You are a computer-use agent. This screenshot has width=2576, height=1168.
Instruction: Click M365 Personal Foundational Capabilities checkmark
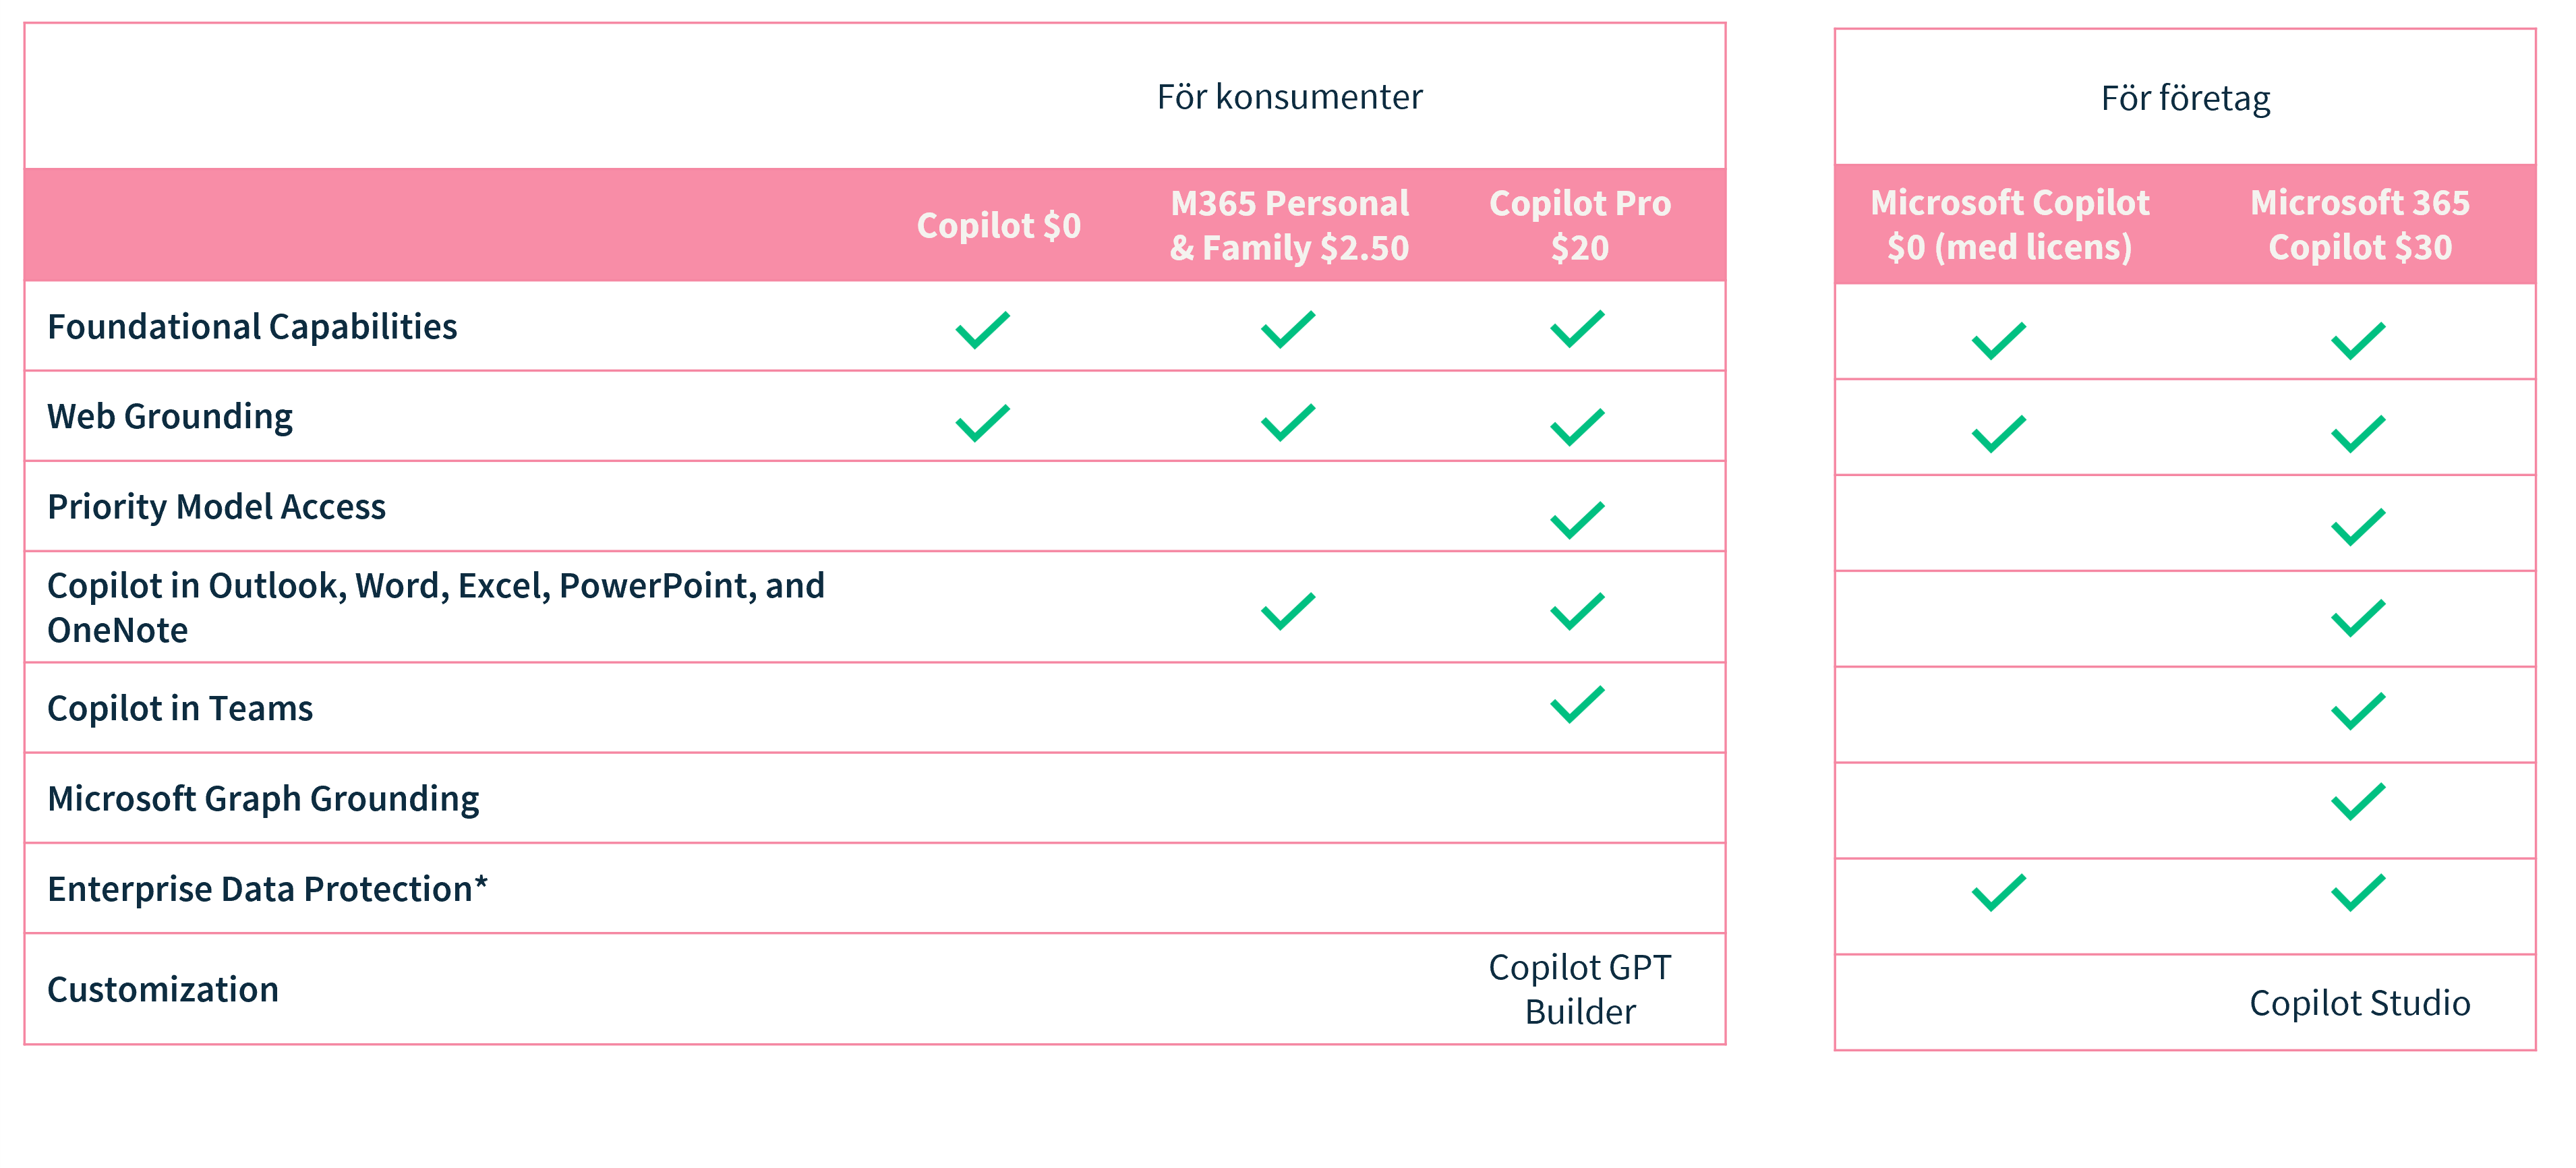pos(1287,329)
